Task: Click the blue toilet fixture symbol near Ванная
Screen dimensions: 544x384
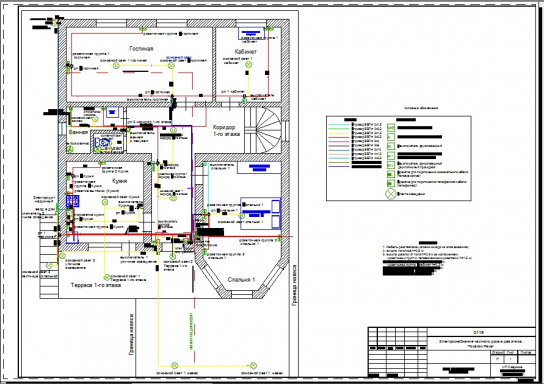Action: point(103,143)
